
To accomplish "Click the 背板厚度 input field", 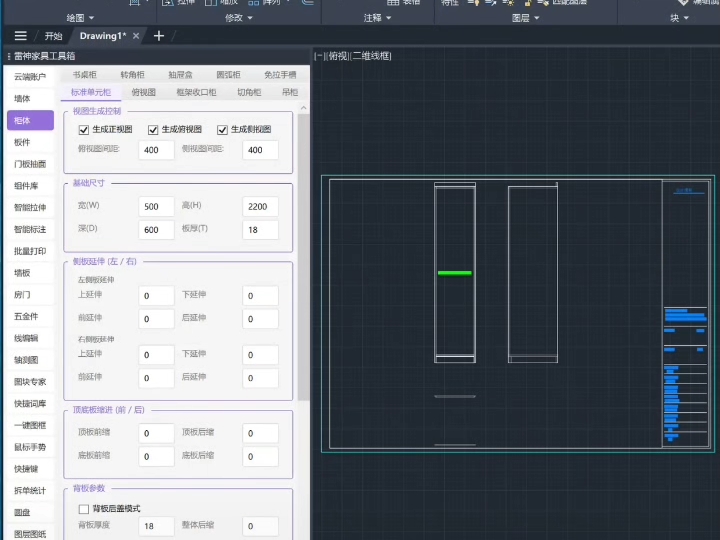I will [156, 526].
